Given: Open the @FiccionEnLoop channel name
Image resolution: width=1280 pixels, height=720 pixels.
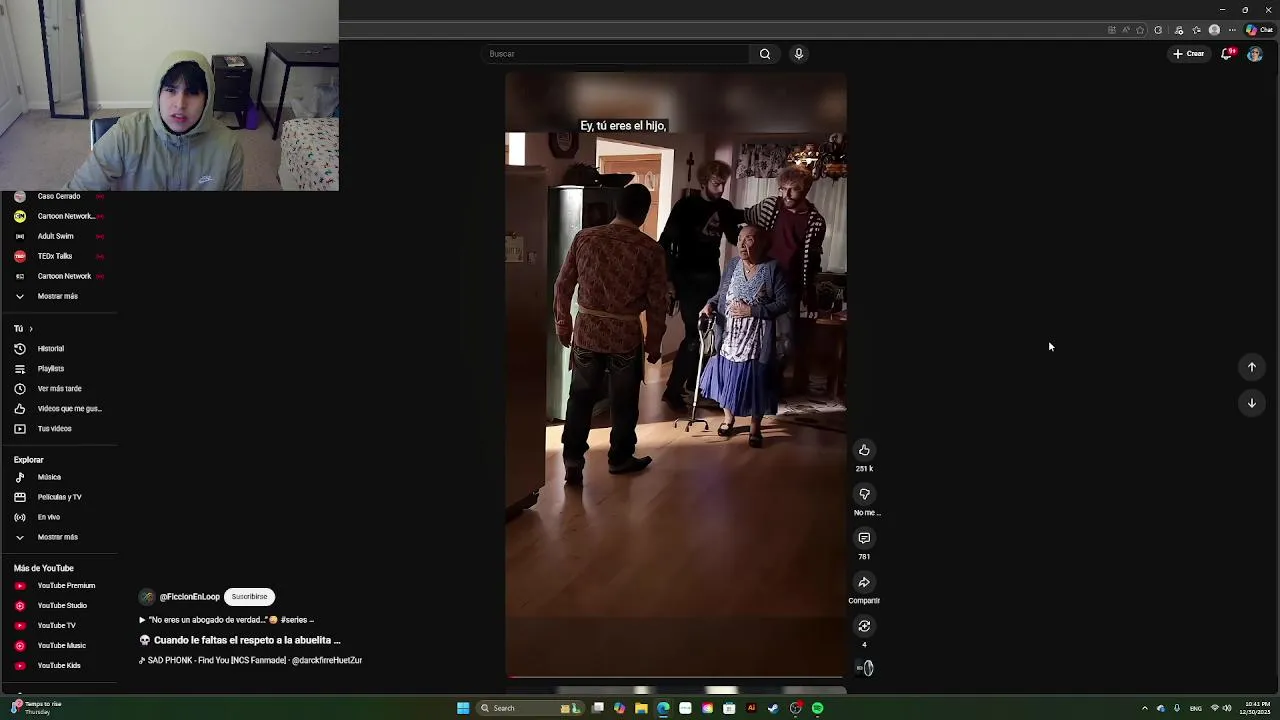Looking at the screenshot, I should click(189, 597).
